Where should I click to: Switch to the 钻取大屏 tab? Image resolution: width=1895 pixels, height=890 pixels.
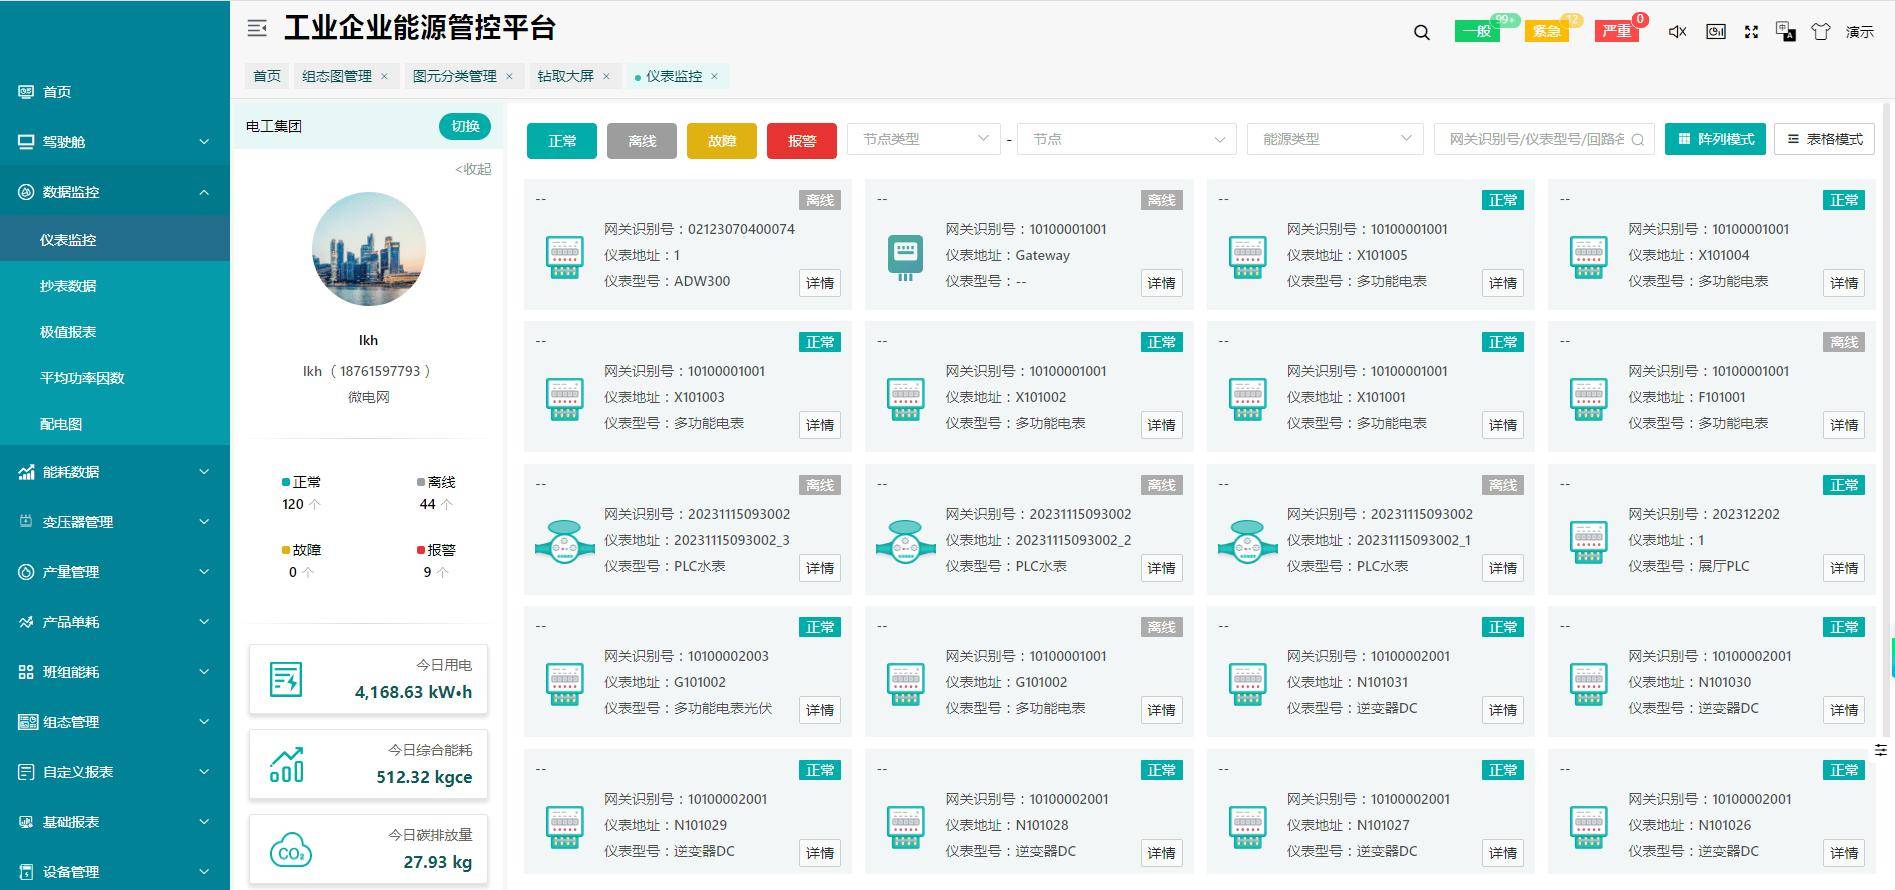pyautogui.click(x=566, y=76)
